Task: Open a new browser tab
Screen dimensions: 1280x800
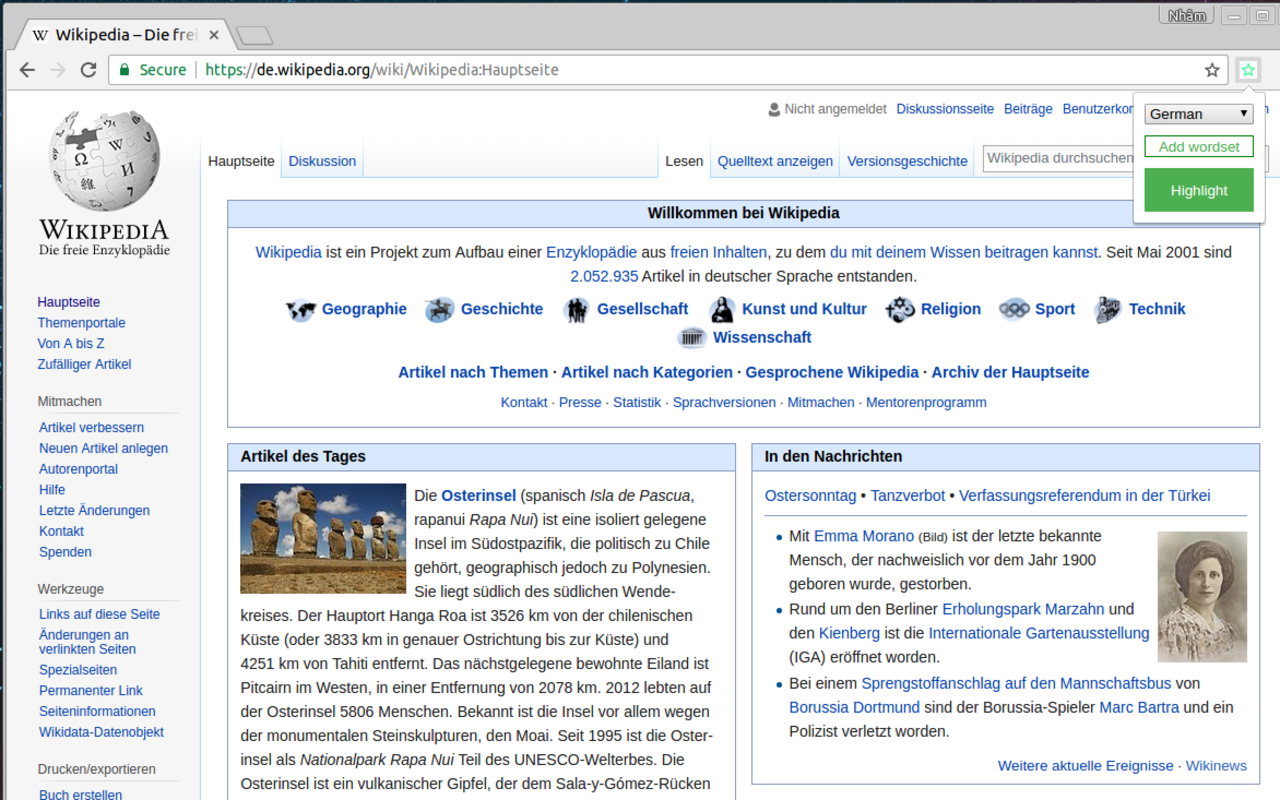Action: (x=254, y=36)
